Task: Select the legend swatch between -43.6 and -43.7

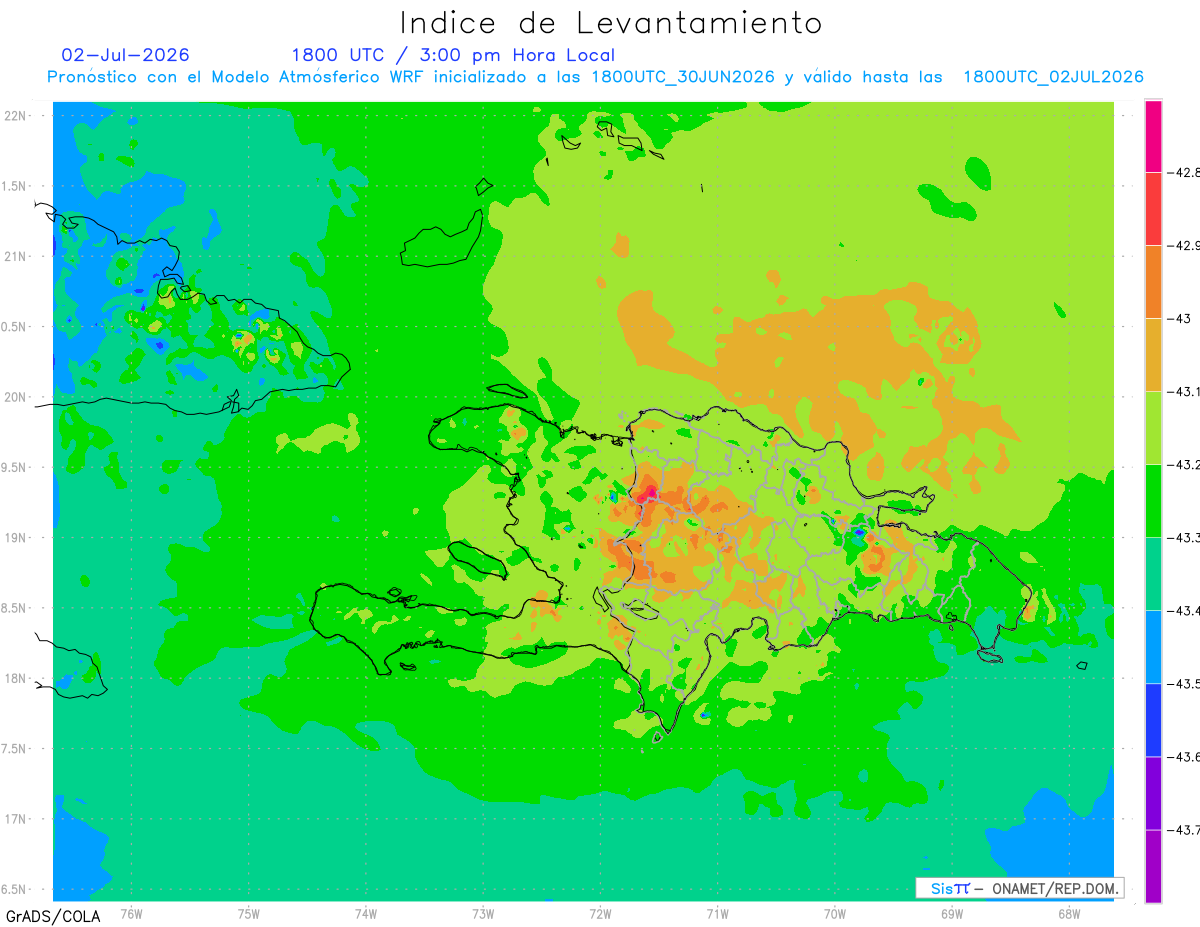Action: pyautogui.click(x=1153, y=792)
